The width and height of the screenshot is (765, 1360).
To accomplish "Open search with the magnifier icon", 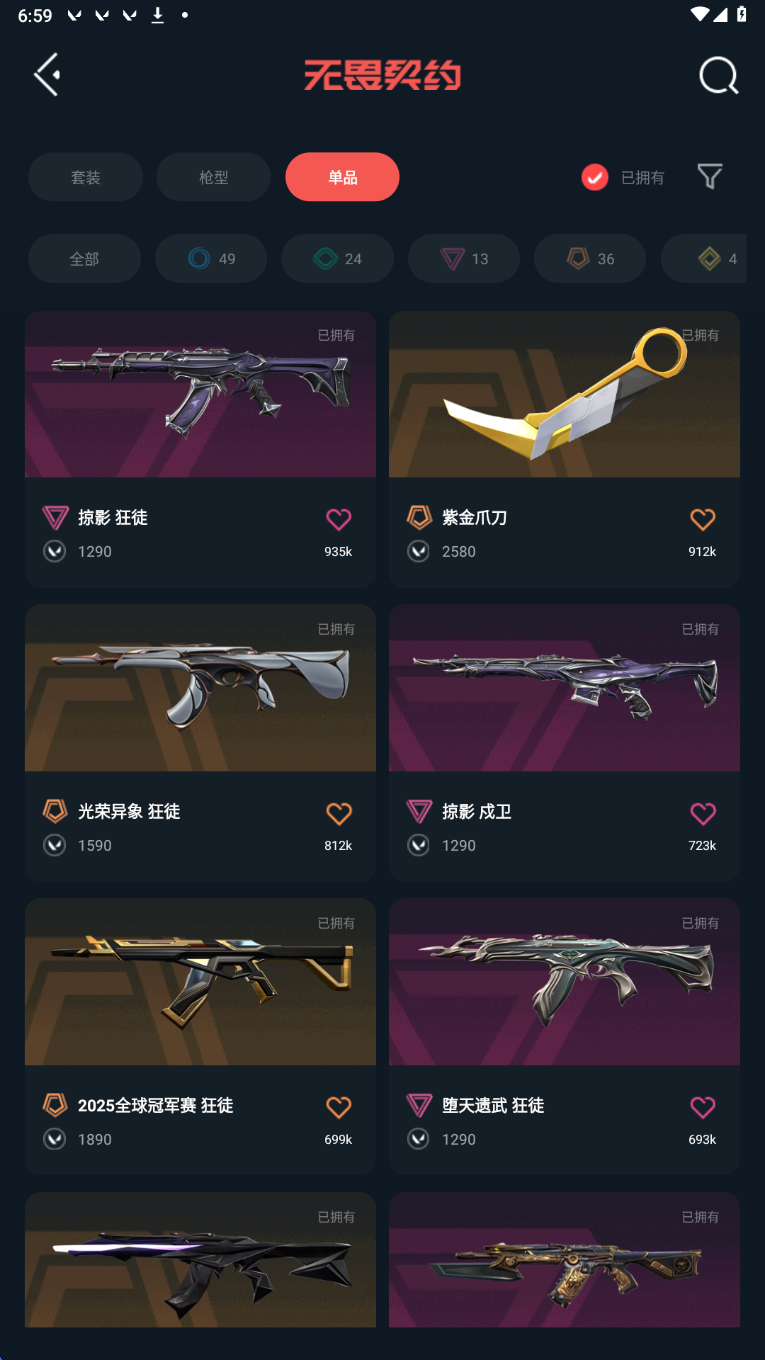I will pos(718,75).
